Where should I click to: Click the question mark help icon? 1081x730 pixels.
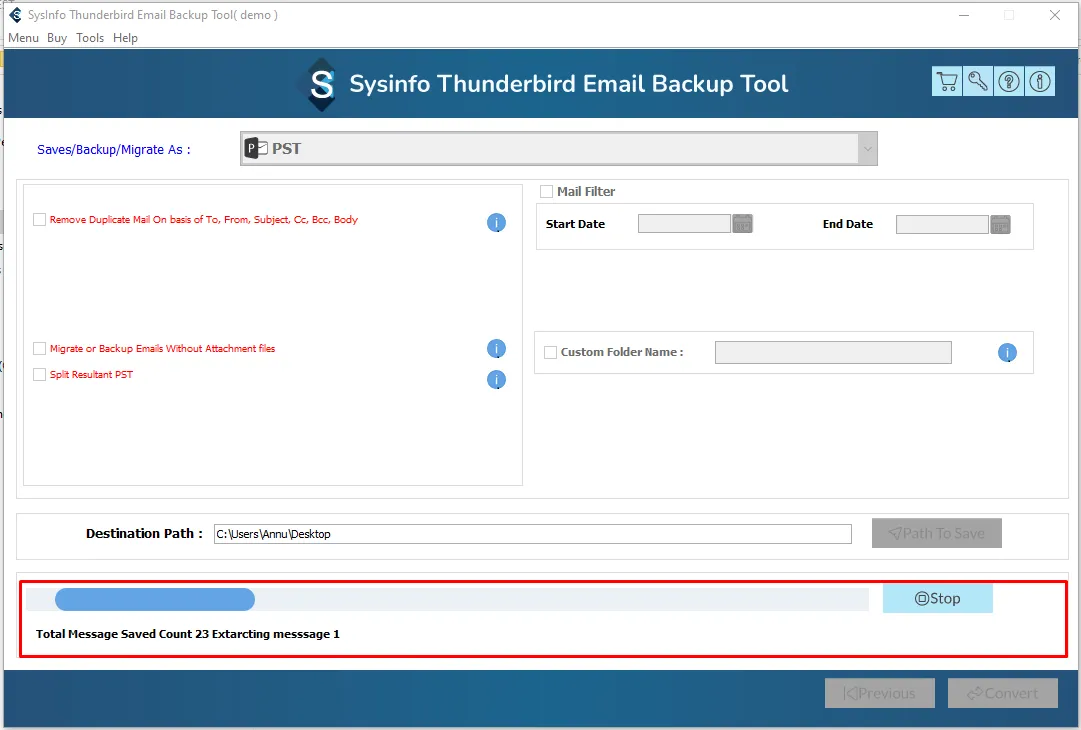(x=1009, y=81)
